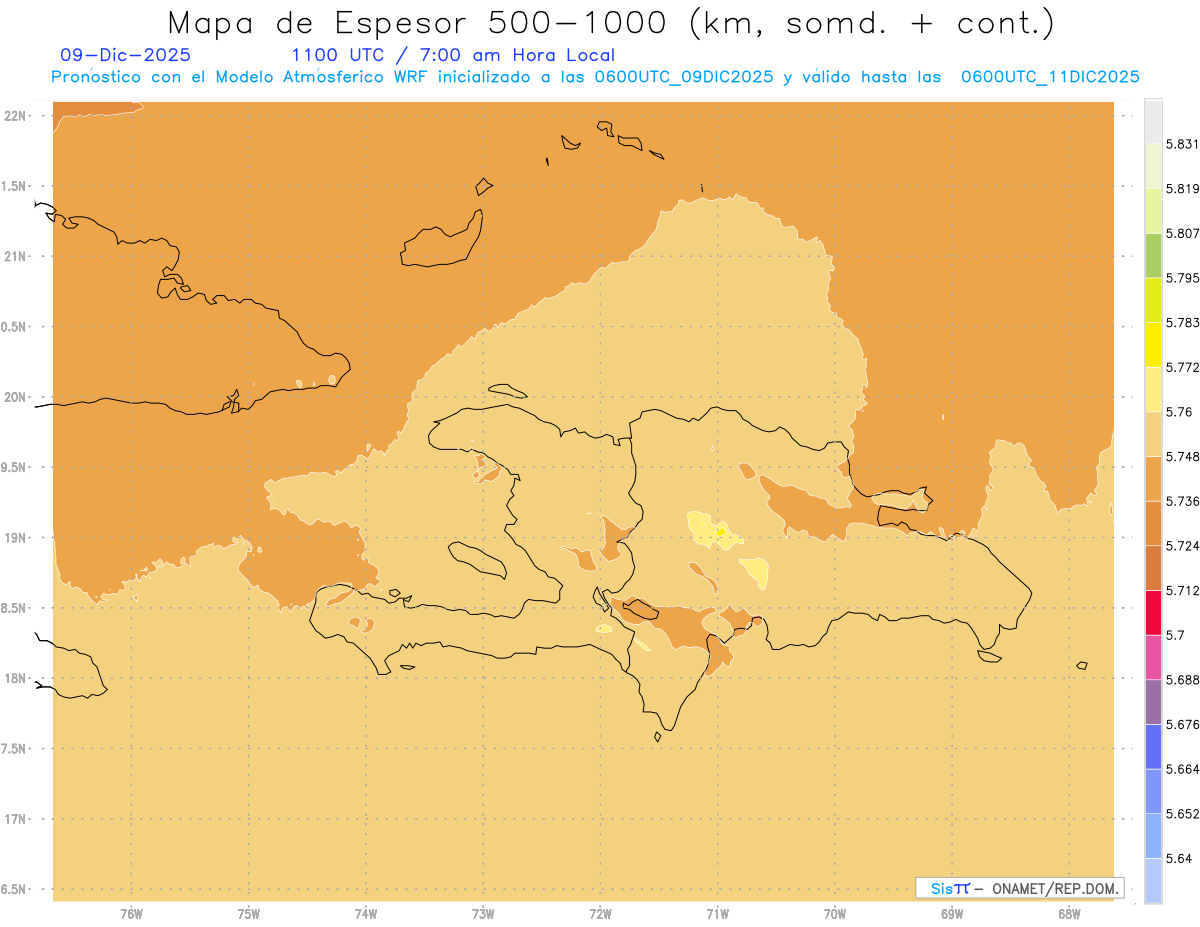Click the colorbar value '5.652'
Viewport: 1200px width, 927px height.
pyautogui.click(x=1182, y=813)
